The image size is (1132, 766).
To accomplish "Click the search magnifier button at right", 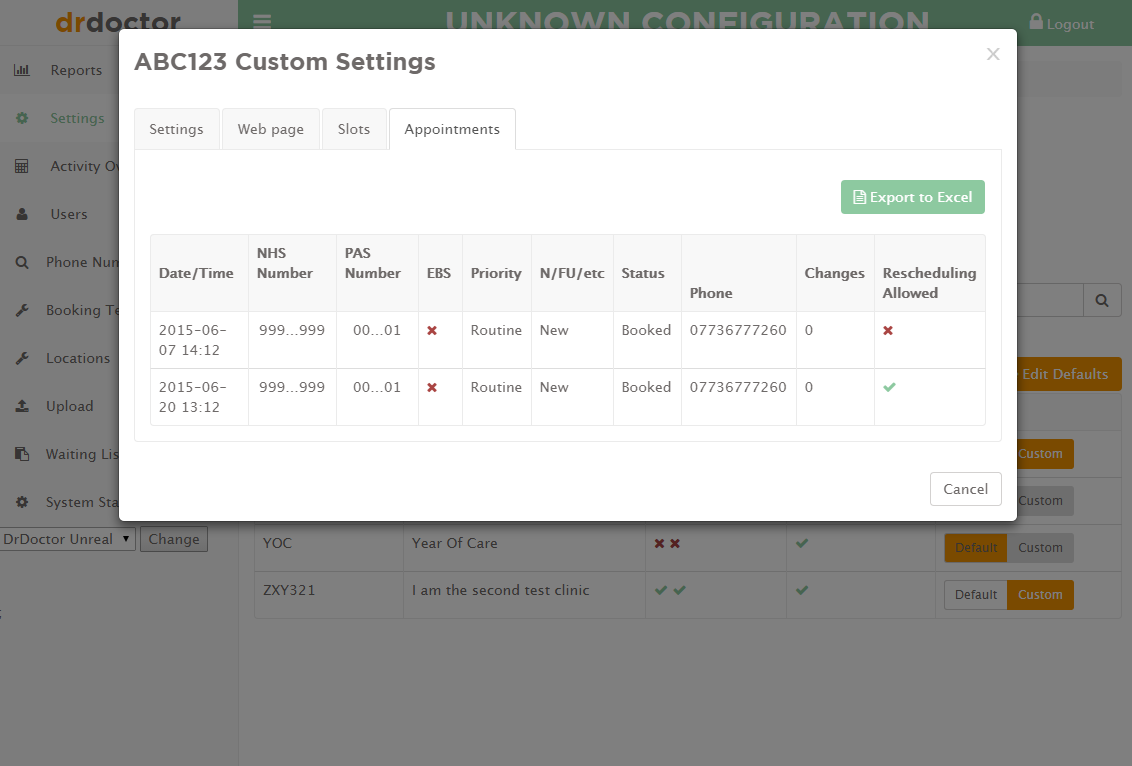I will [x=1102, y=299].
